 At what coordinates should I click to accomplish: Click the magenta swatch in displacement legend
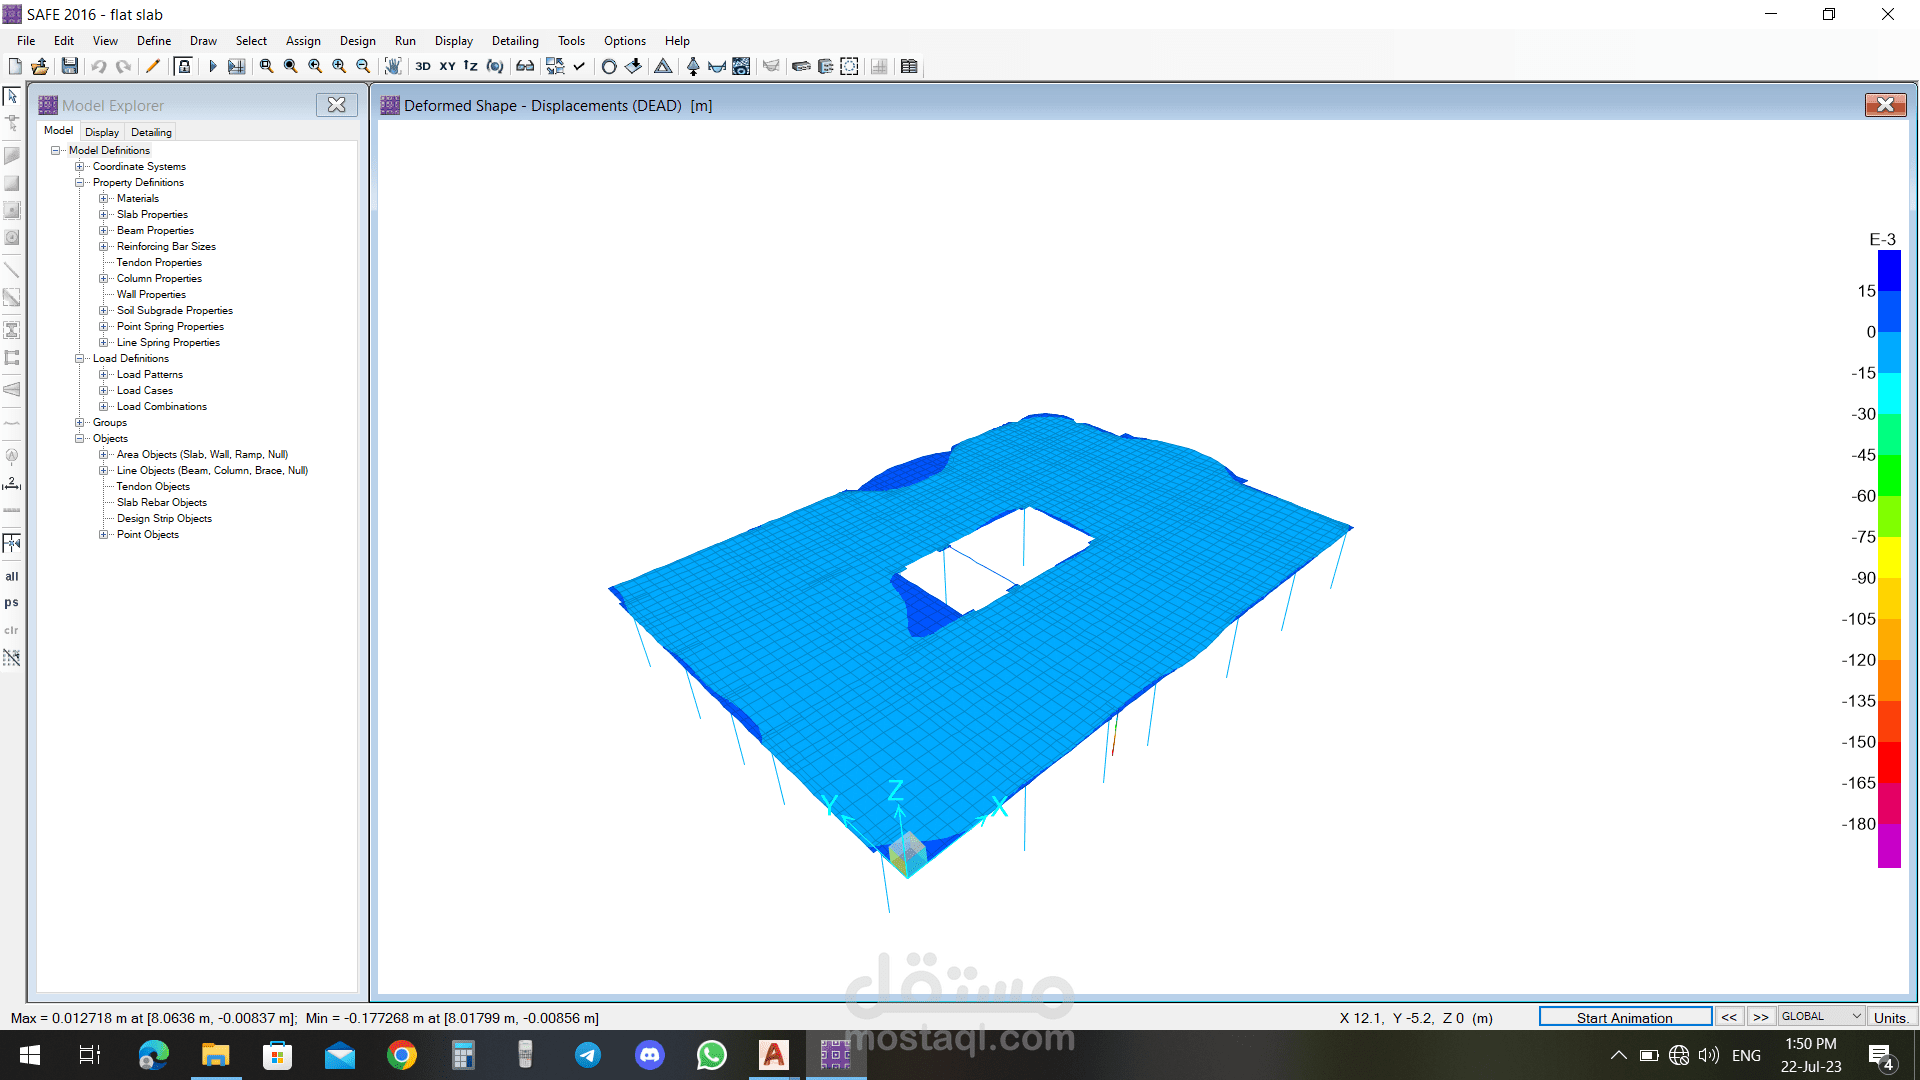[1889, 845]
